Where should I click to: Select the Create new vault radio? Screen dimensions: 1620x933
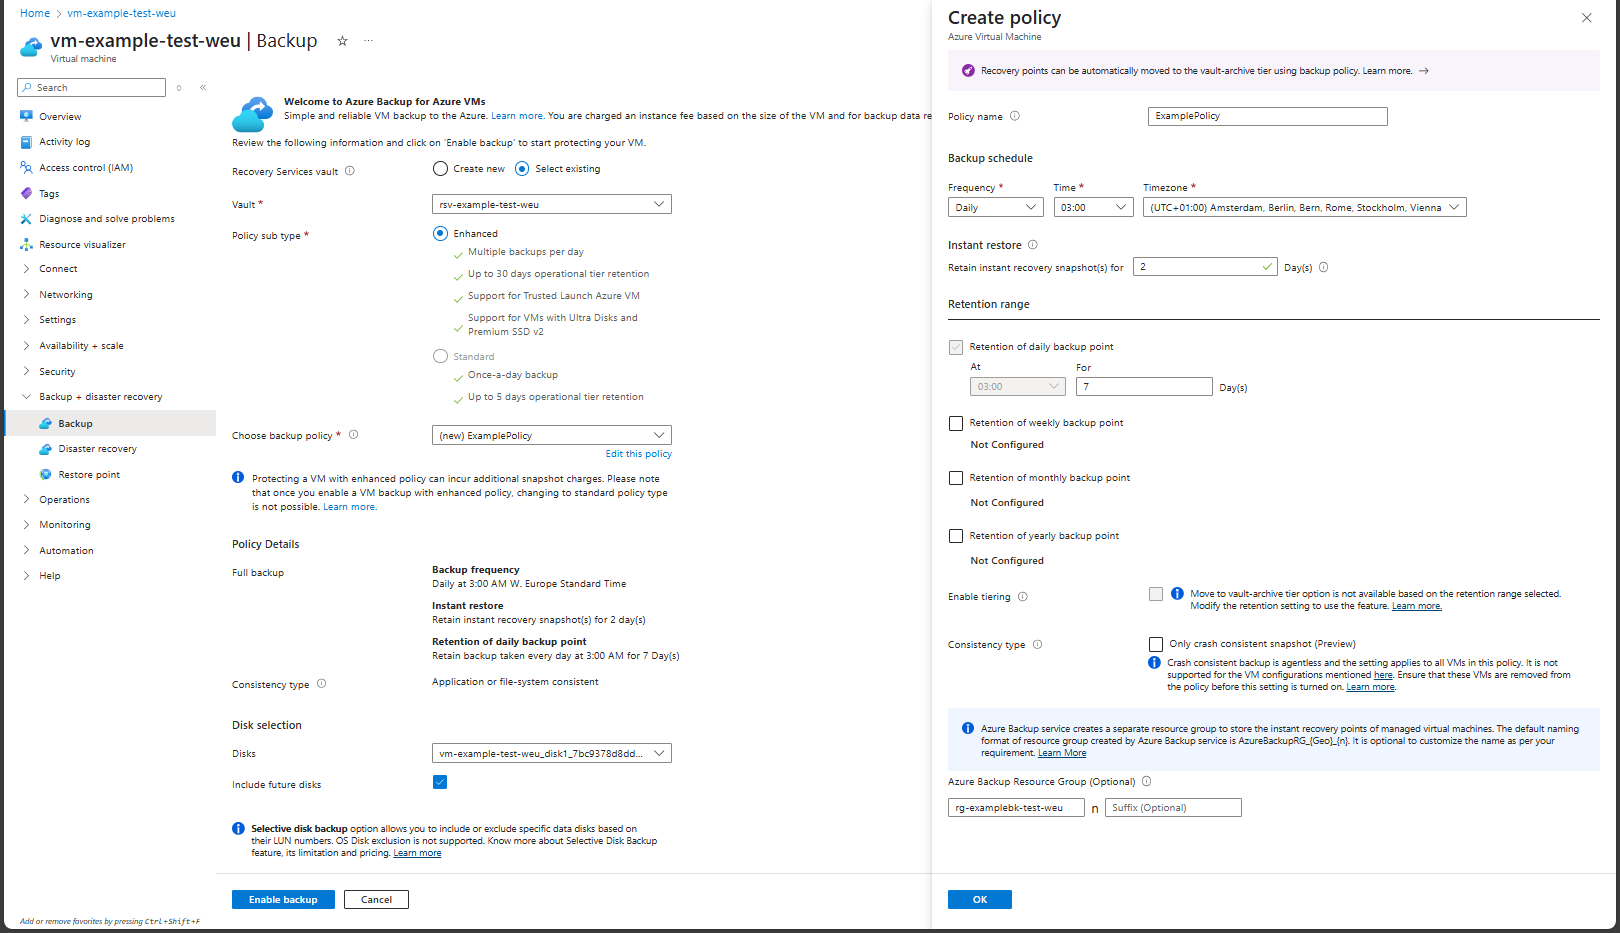click(x=440, y=169)
